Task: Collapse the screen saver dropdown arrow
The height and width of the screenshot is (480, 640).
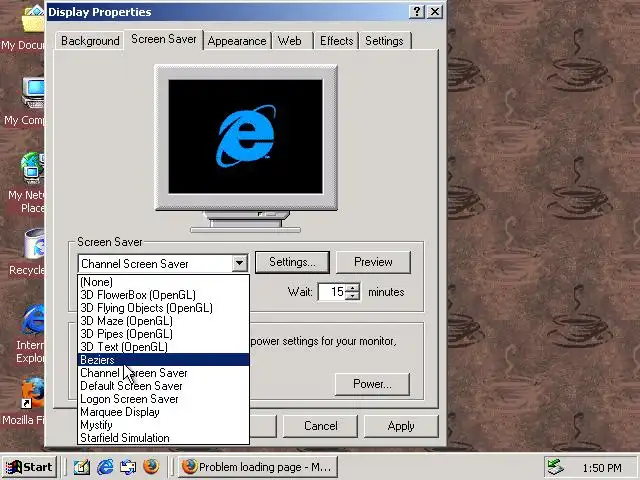Action: (240, 263)
